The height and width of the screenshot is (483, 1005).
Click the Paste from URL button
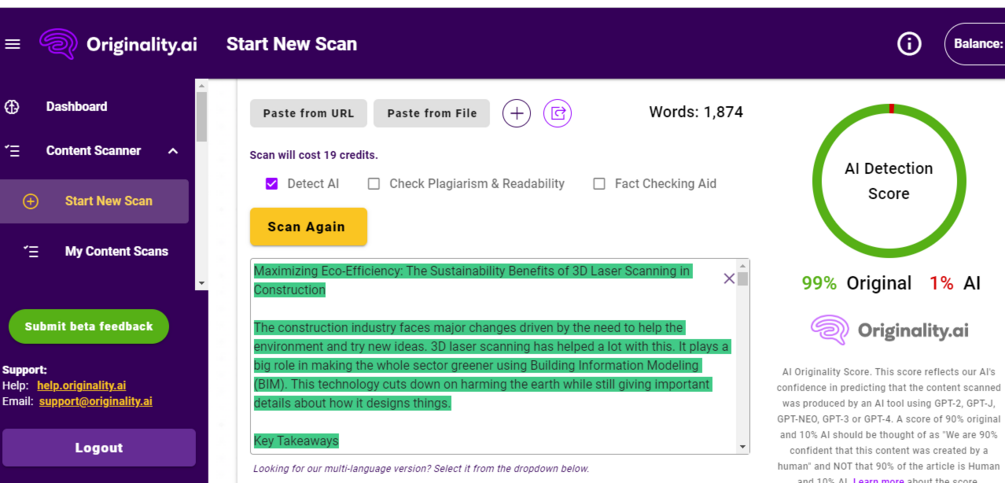pos(308,113)
